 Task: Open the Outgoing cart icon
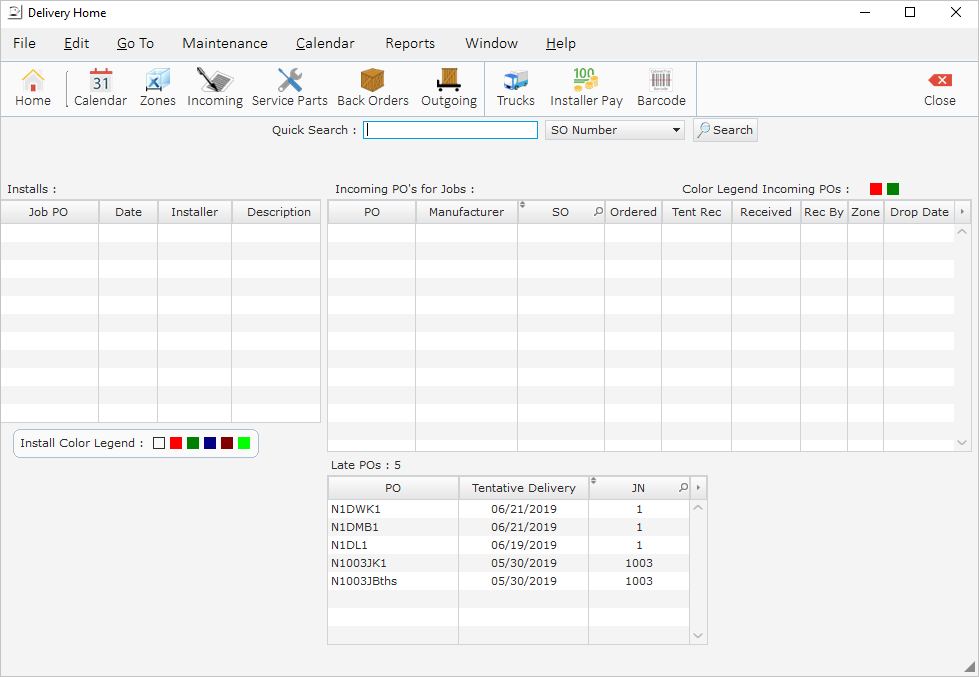click(x=448, y=87)
